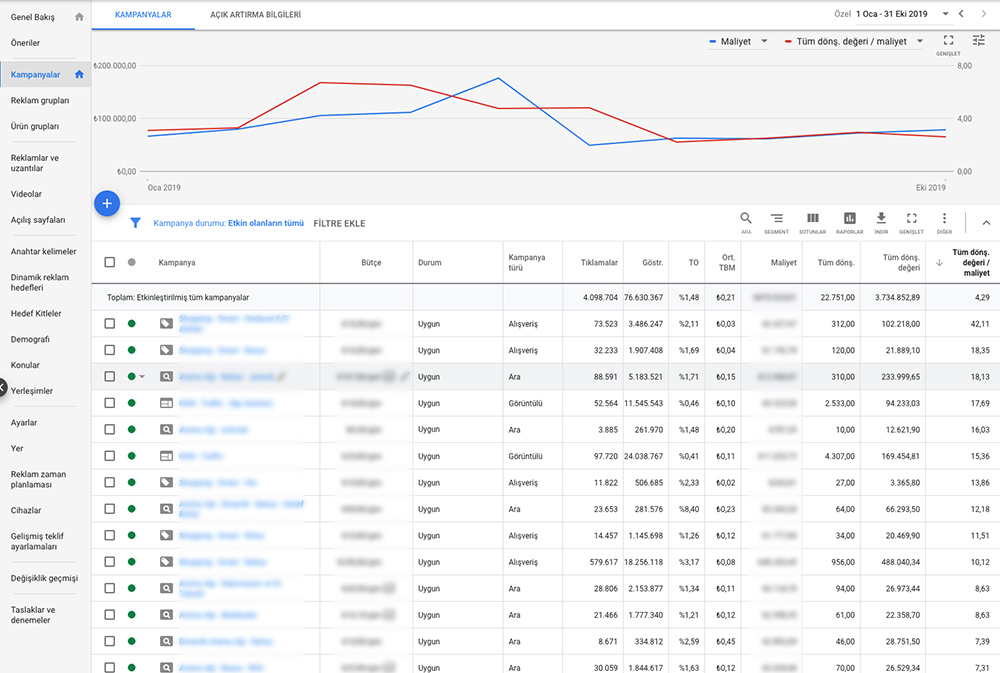Screen dimensions: 1000x673
Task: Open the Tüm dönş. değeri / maliyet chart dropdown
Action: pyautogui.click(x=854, y=41)
